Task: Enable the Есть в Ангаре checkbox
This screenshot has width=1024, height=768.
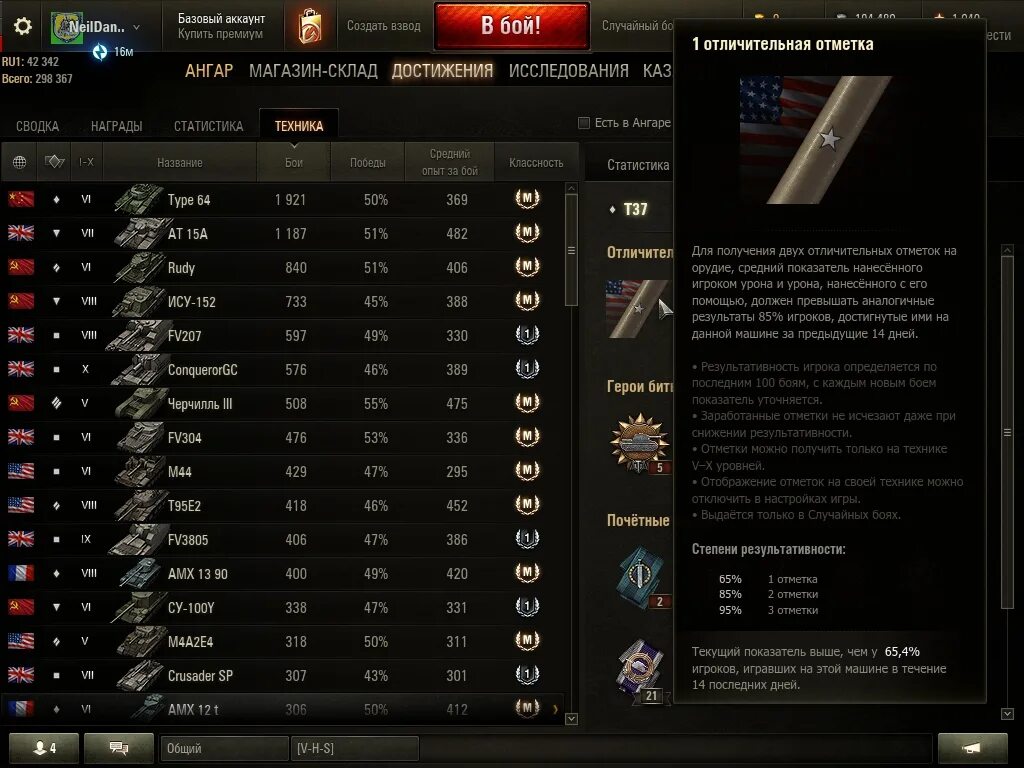Action: coord(584,123)
